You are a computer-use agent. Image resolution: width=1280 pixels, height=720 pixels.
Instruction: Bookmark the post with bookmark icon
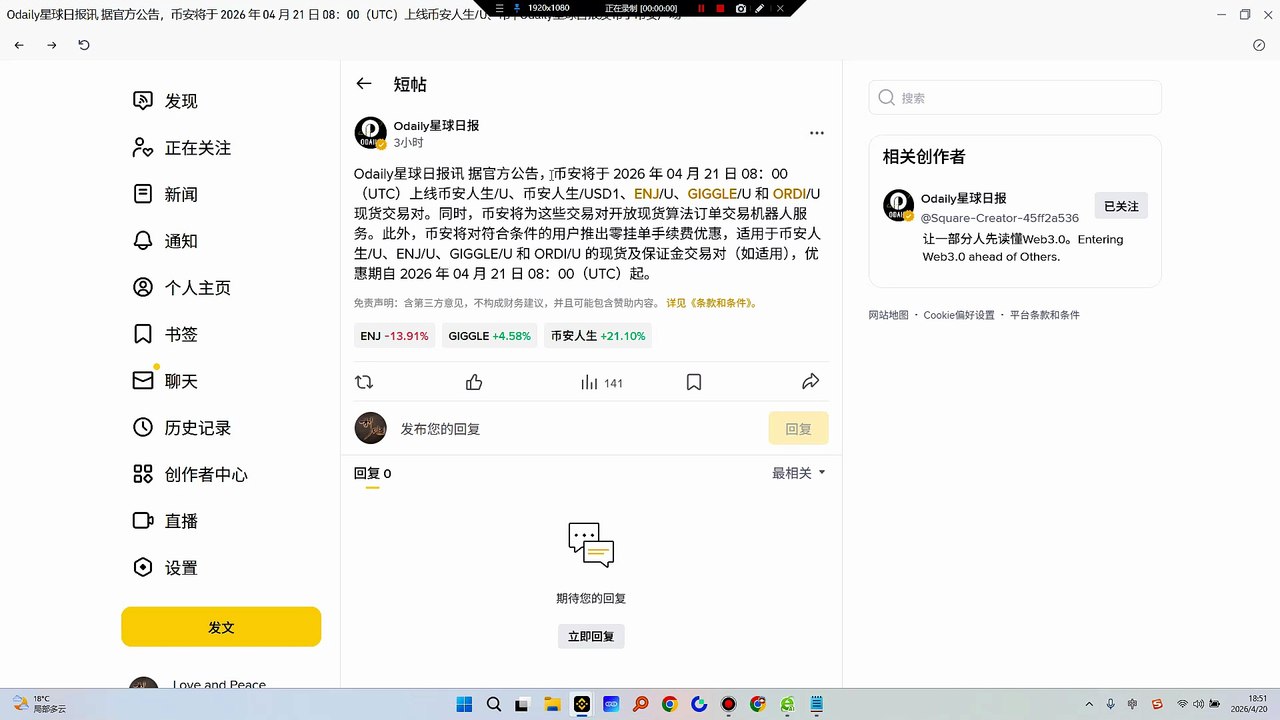(x=694, y=382)
